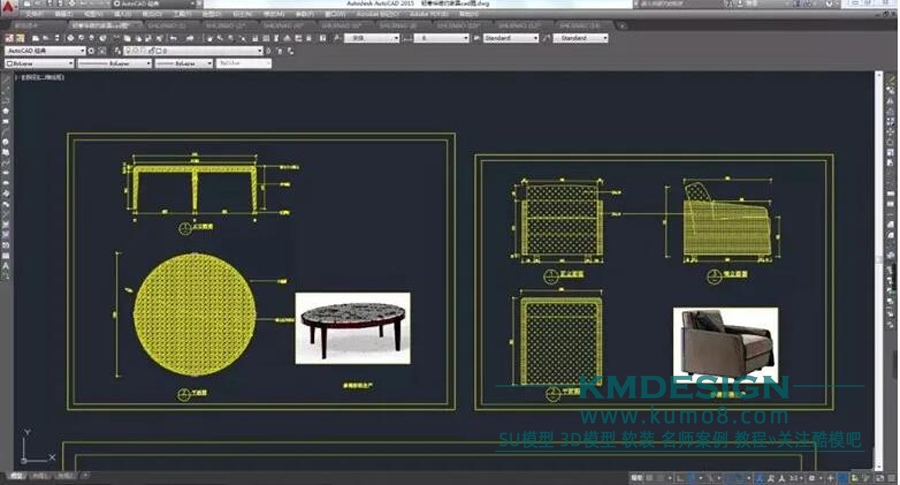Switch to the Model tab at bottom
The height and width of the screenshot is (485, 900).
17,478
